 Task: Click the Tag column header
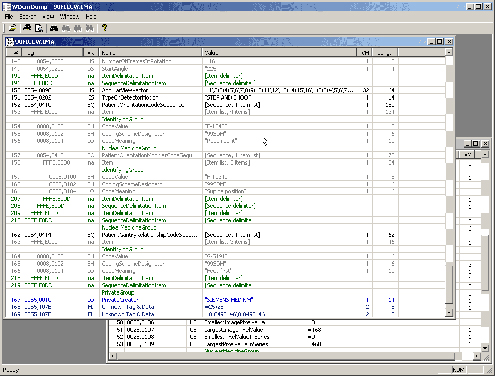pyautogui.click(x=53, y=52)
